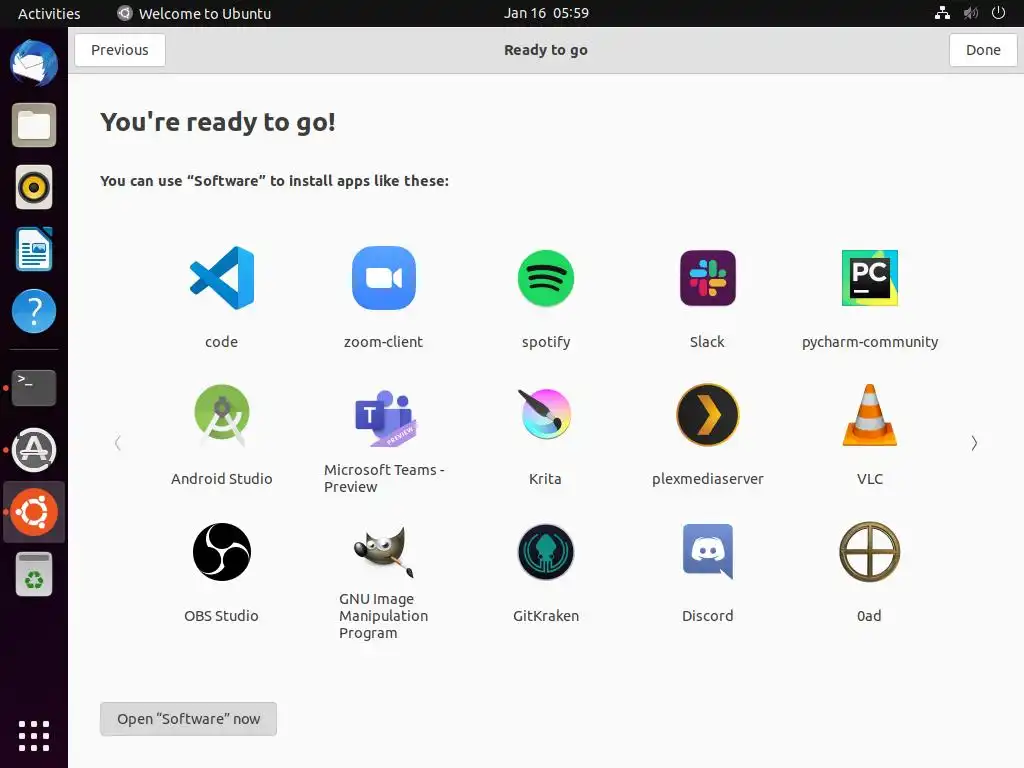Select the GIMP mascot icon
Viewport: 1024px width, 768px height.
click(x=383, y=552)
